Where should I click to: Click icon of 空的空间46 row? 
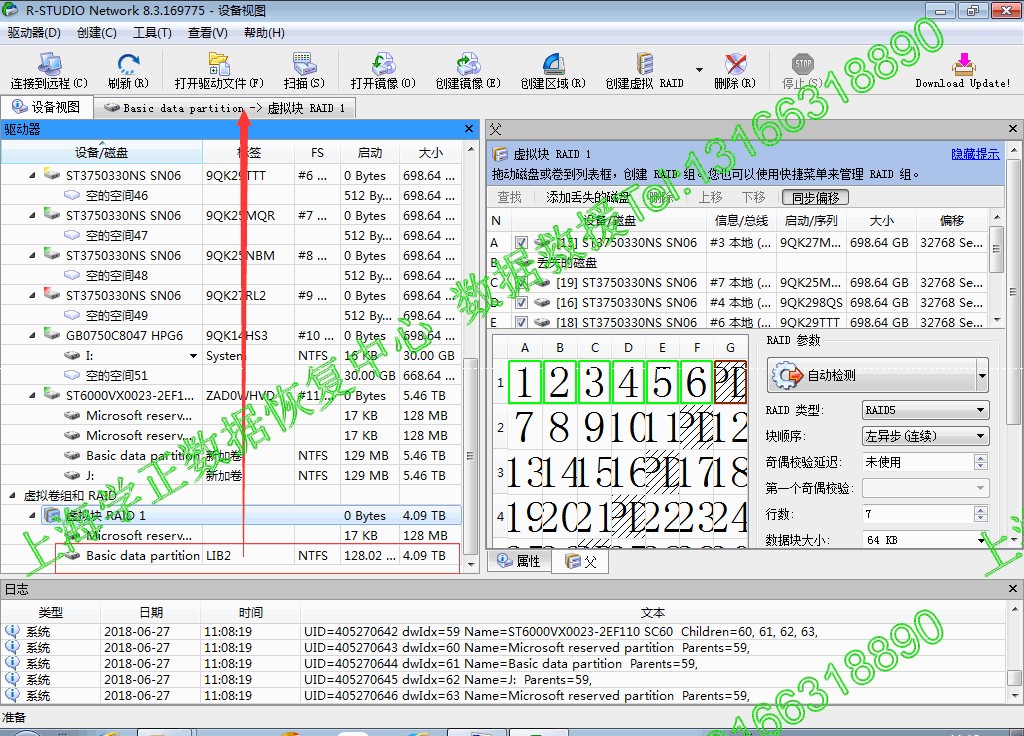(x=72, y=195)
